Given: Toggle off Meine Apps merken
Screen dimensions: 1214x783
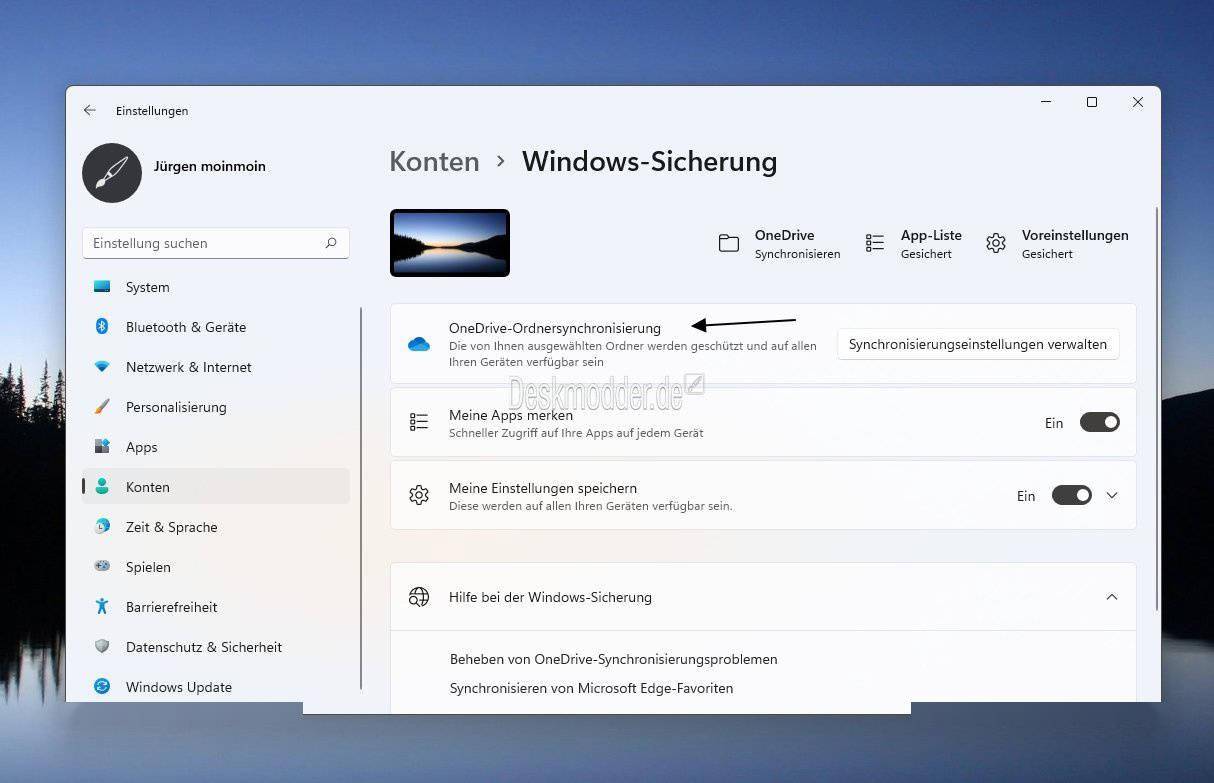Looking at the screenshot, I should 1099,422.
